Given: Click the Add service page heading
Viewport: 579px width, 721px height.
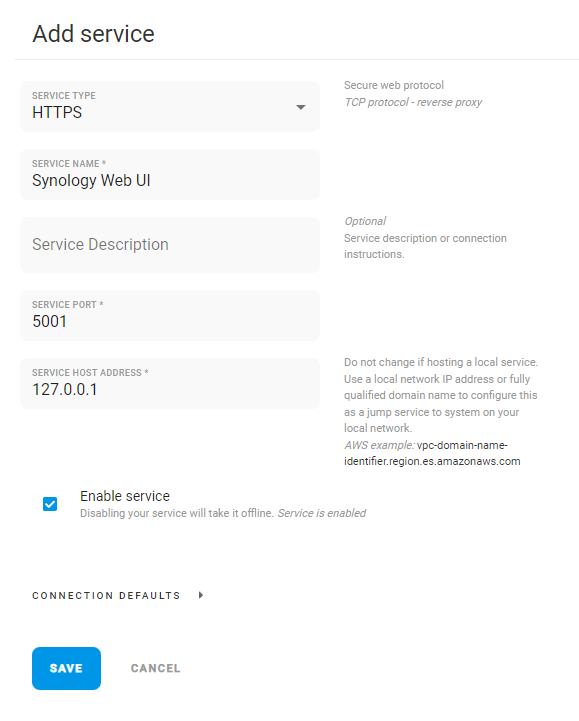Looking at the screenshot, I should coord(93,34).
